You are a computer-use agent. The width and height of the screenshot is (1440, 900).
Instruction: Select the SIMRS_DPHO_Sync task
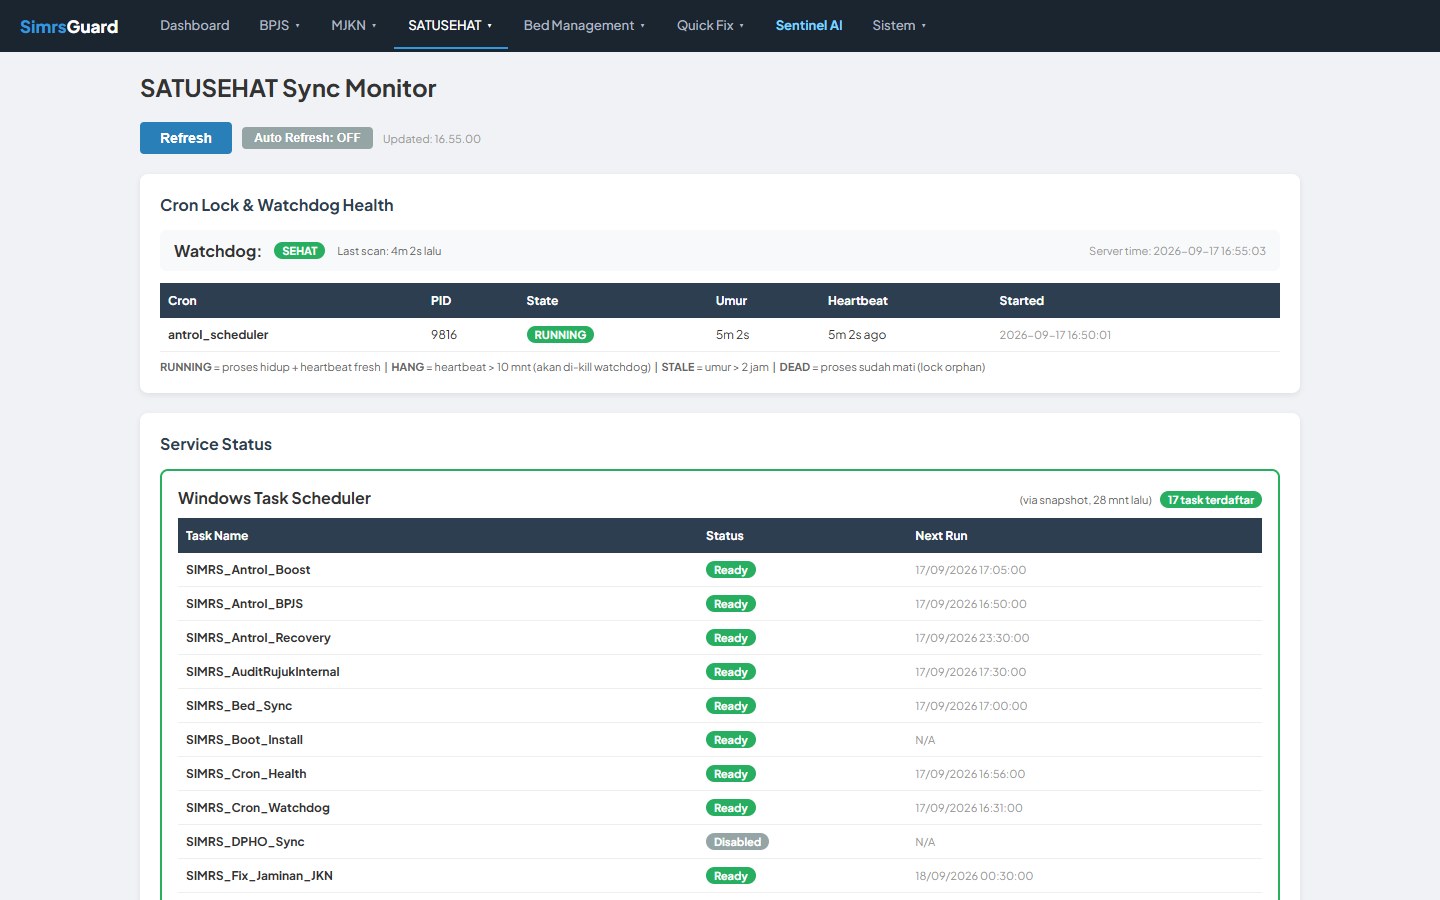245,842
